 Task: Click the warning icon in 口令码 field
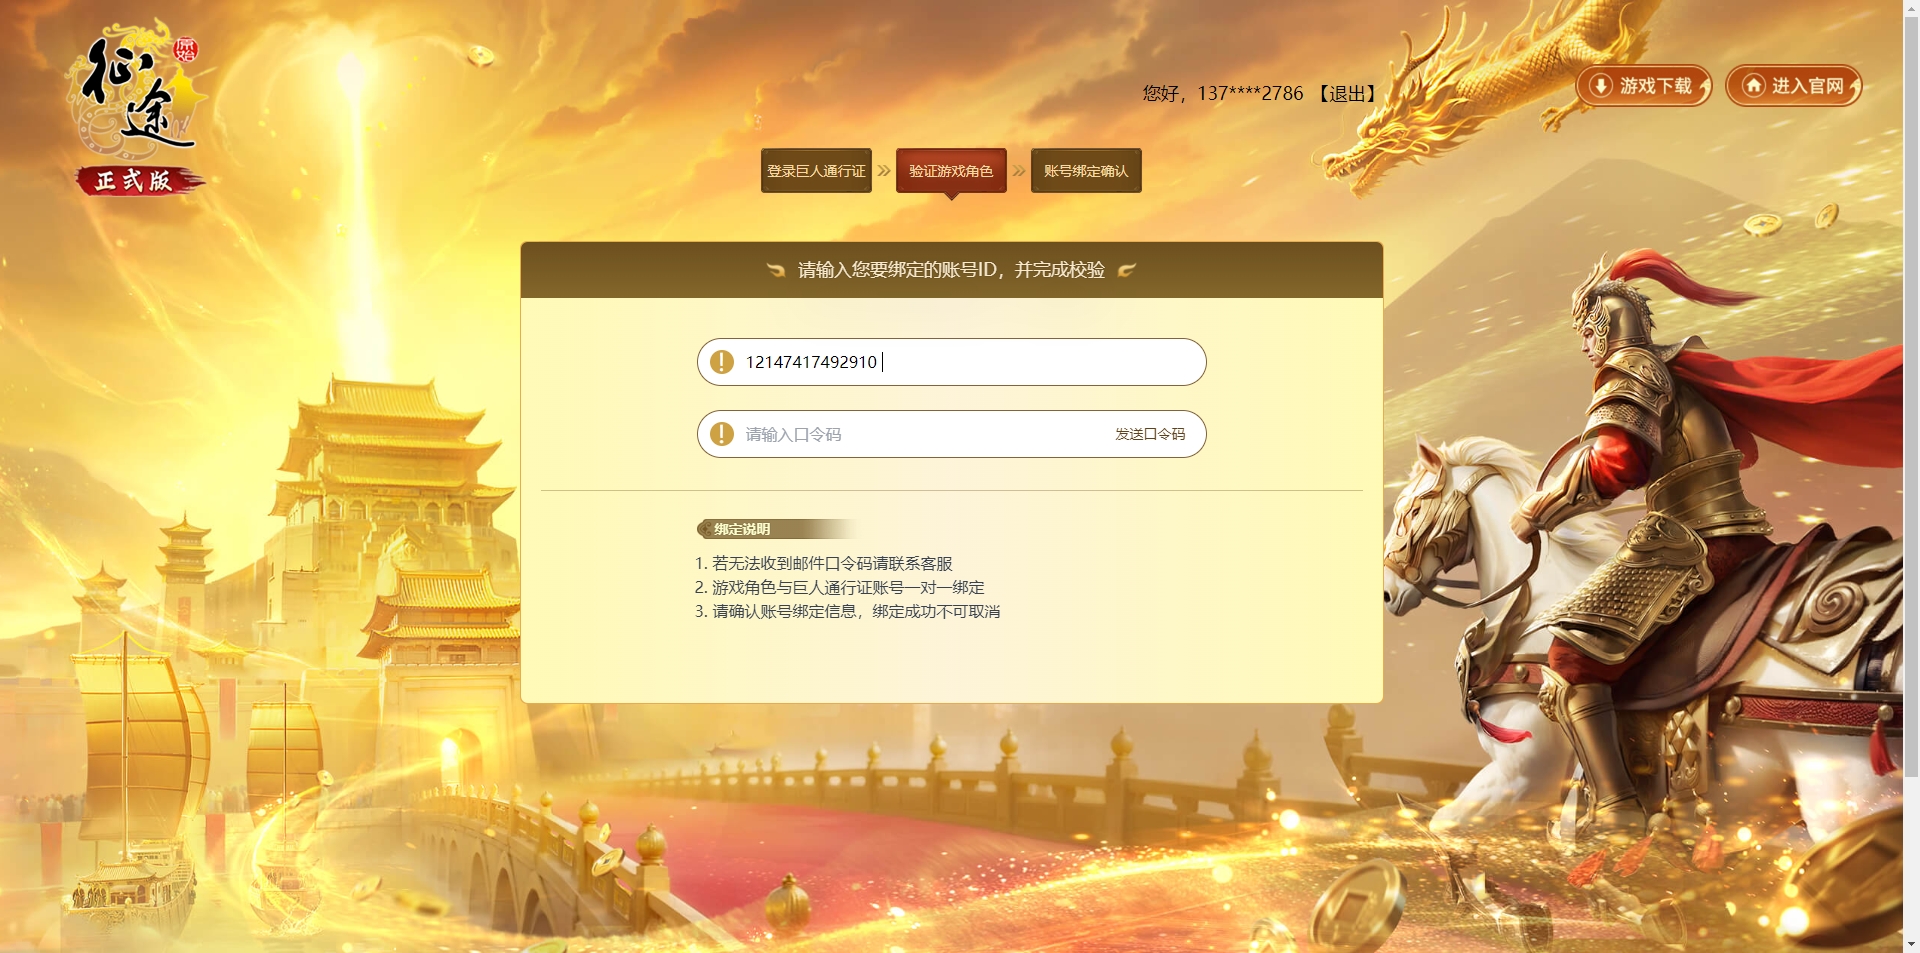tap(722, 434)
